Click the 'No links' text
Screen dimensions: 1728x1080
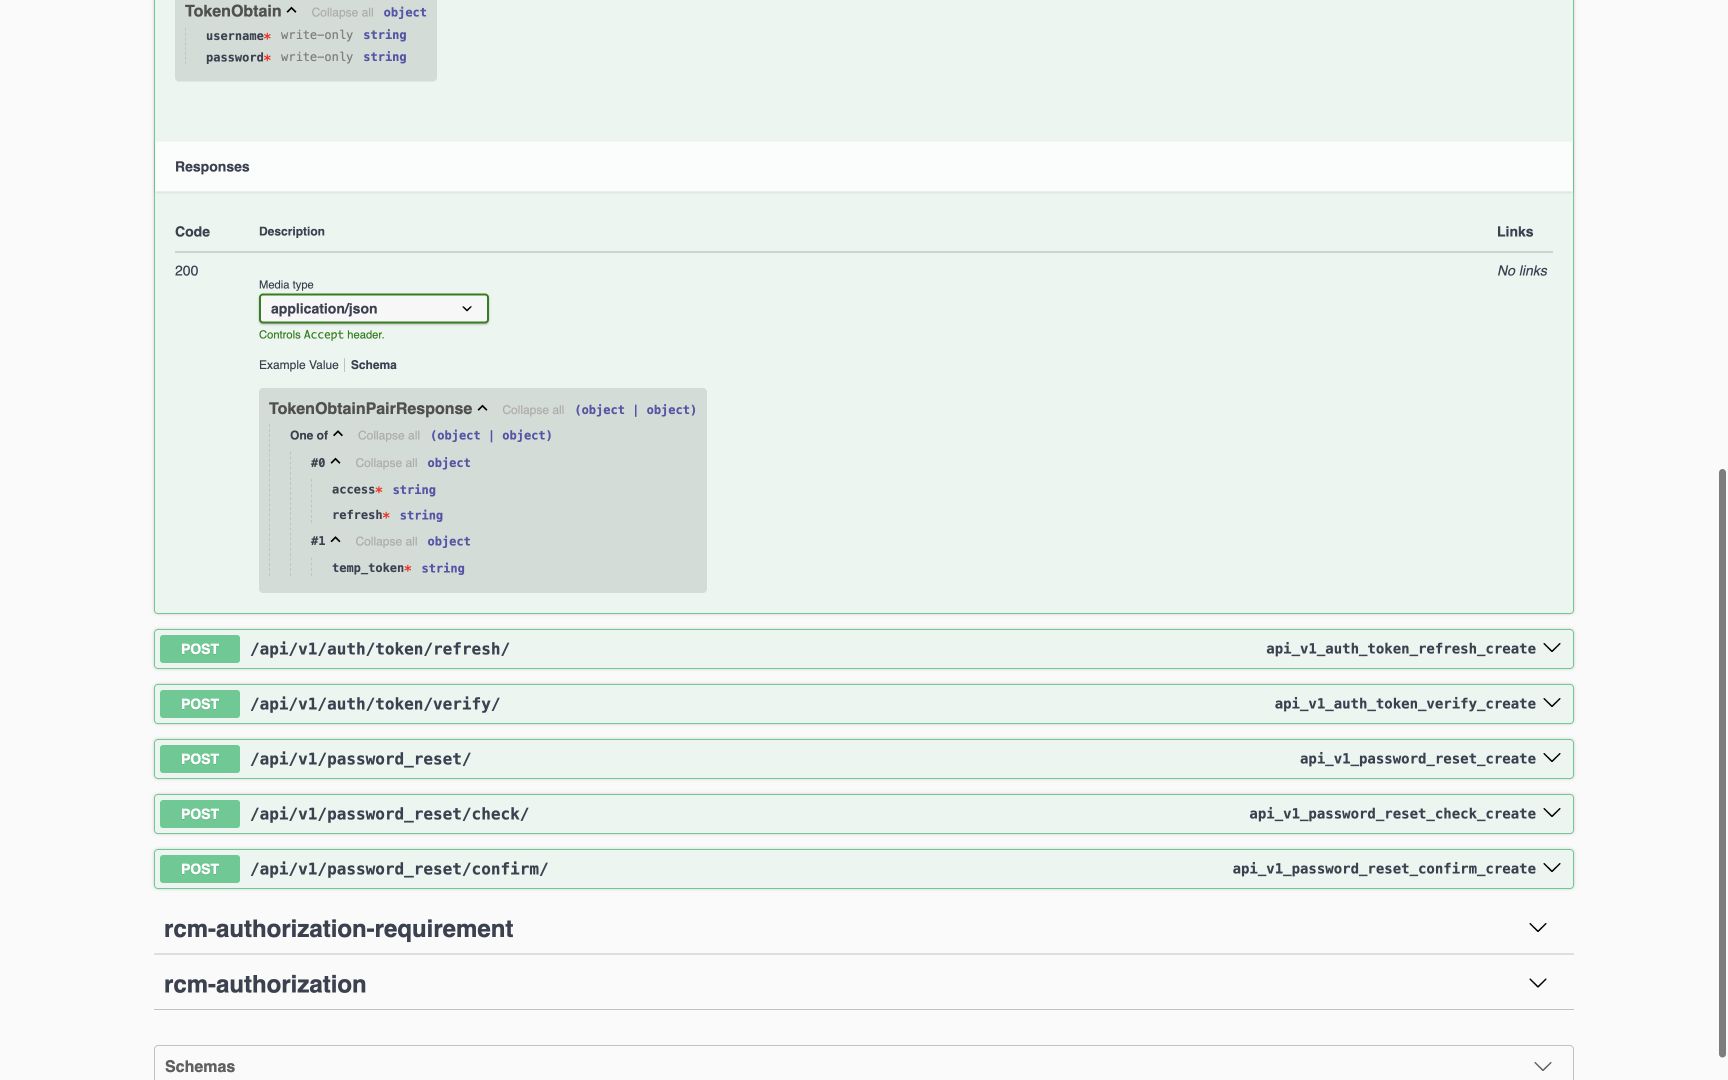(1522, 271)
